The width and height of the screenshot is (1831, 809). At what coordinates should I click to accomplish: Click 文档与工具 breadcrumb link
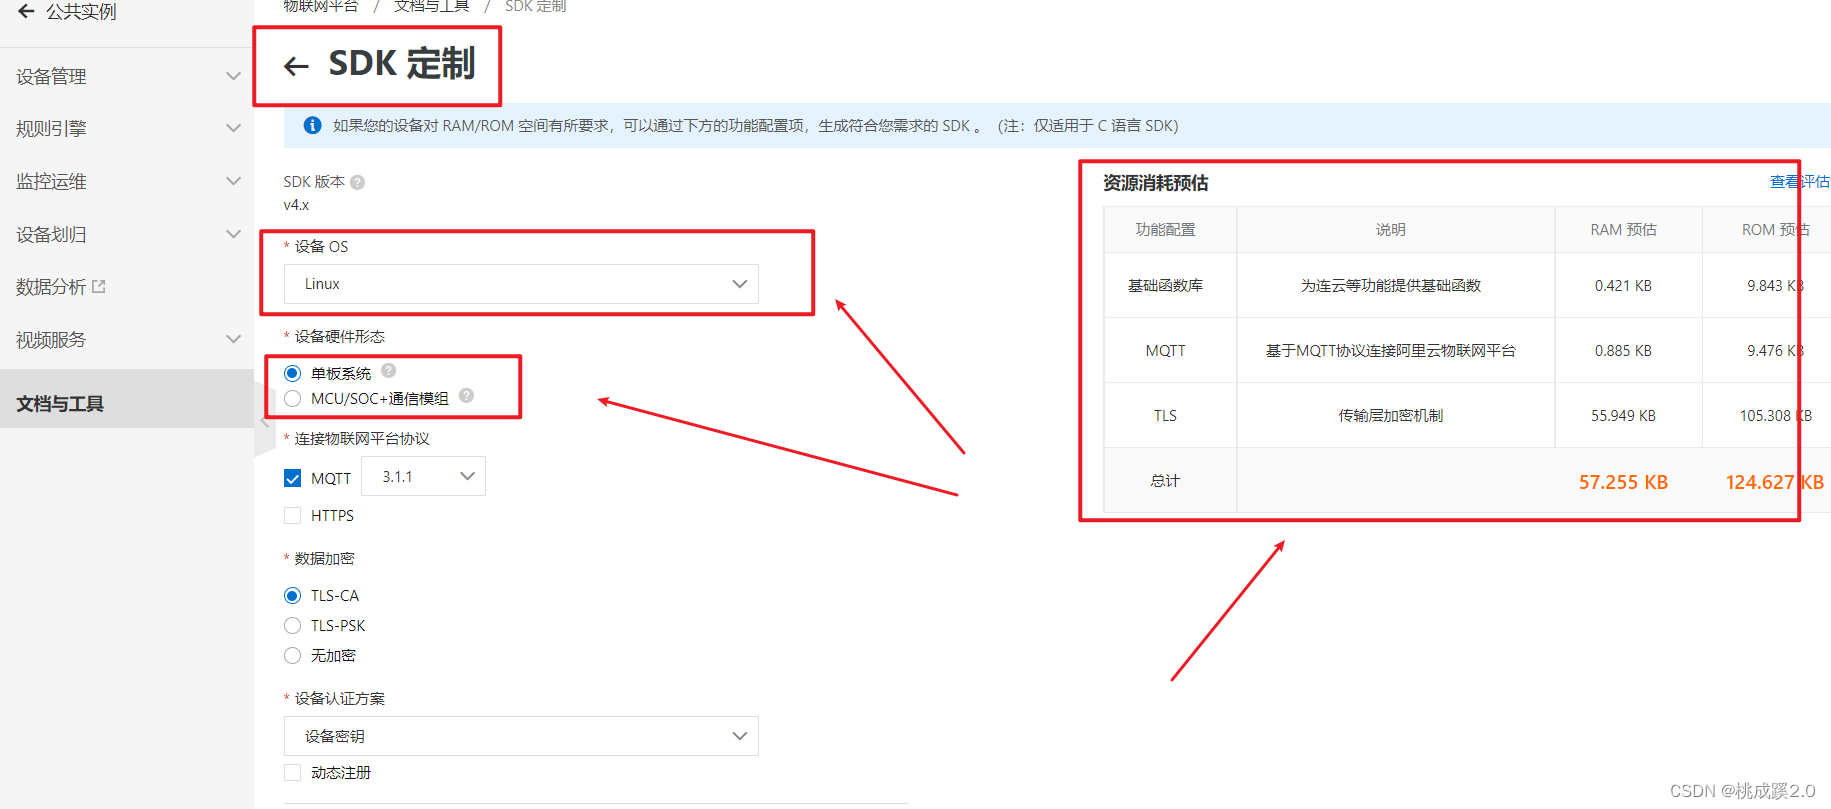431,6
